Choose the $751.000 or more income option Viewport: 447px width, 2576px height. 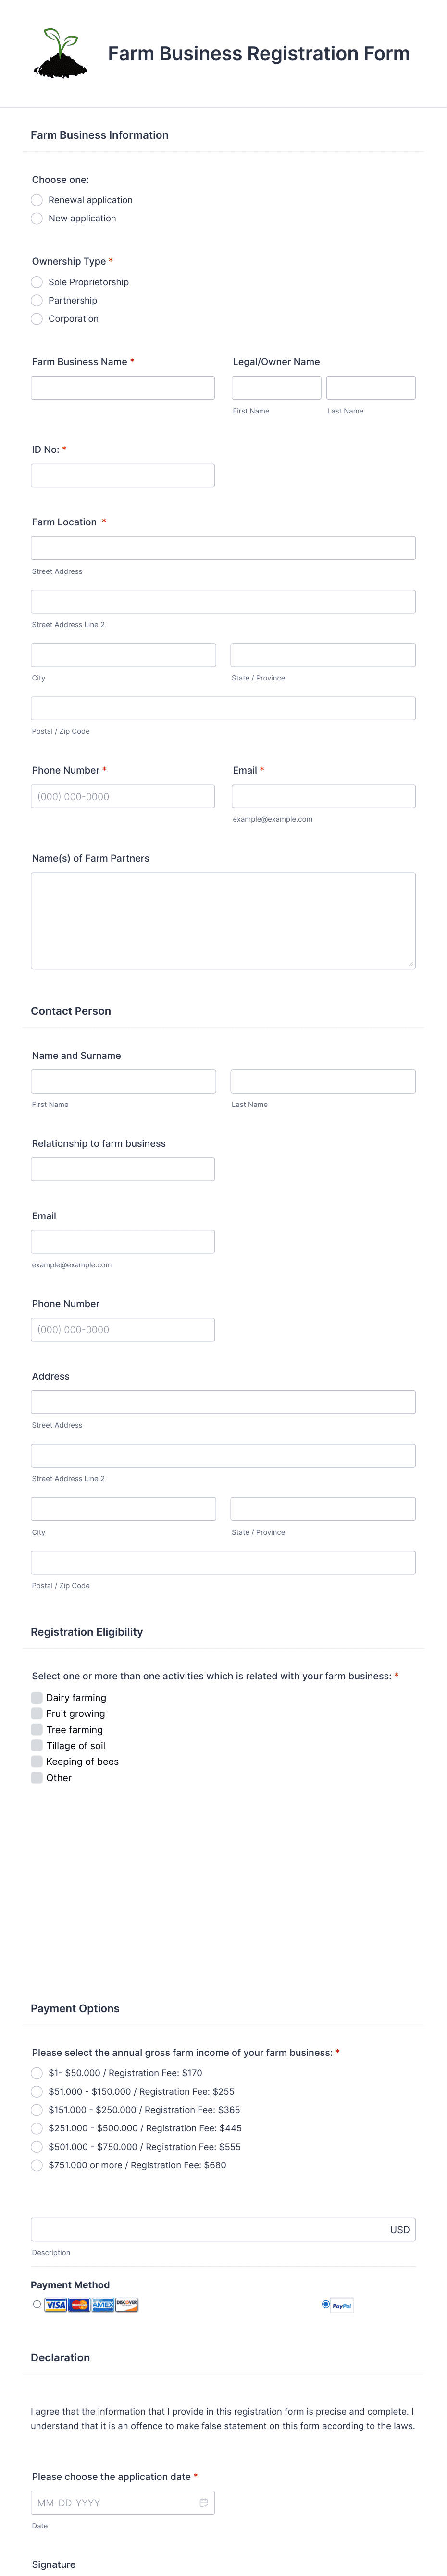pyautogui.click(x=36, y=2163)
